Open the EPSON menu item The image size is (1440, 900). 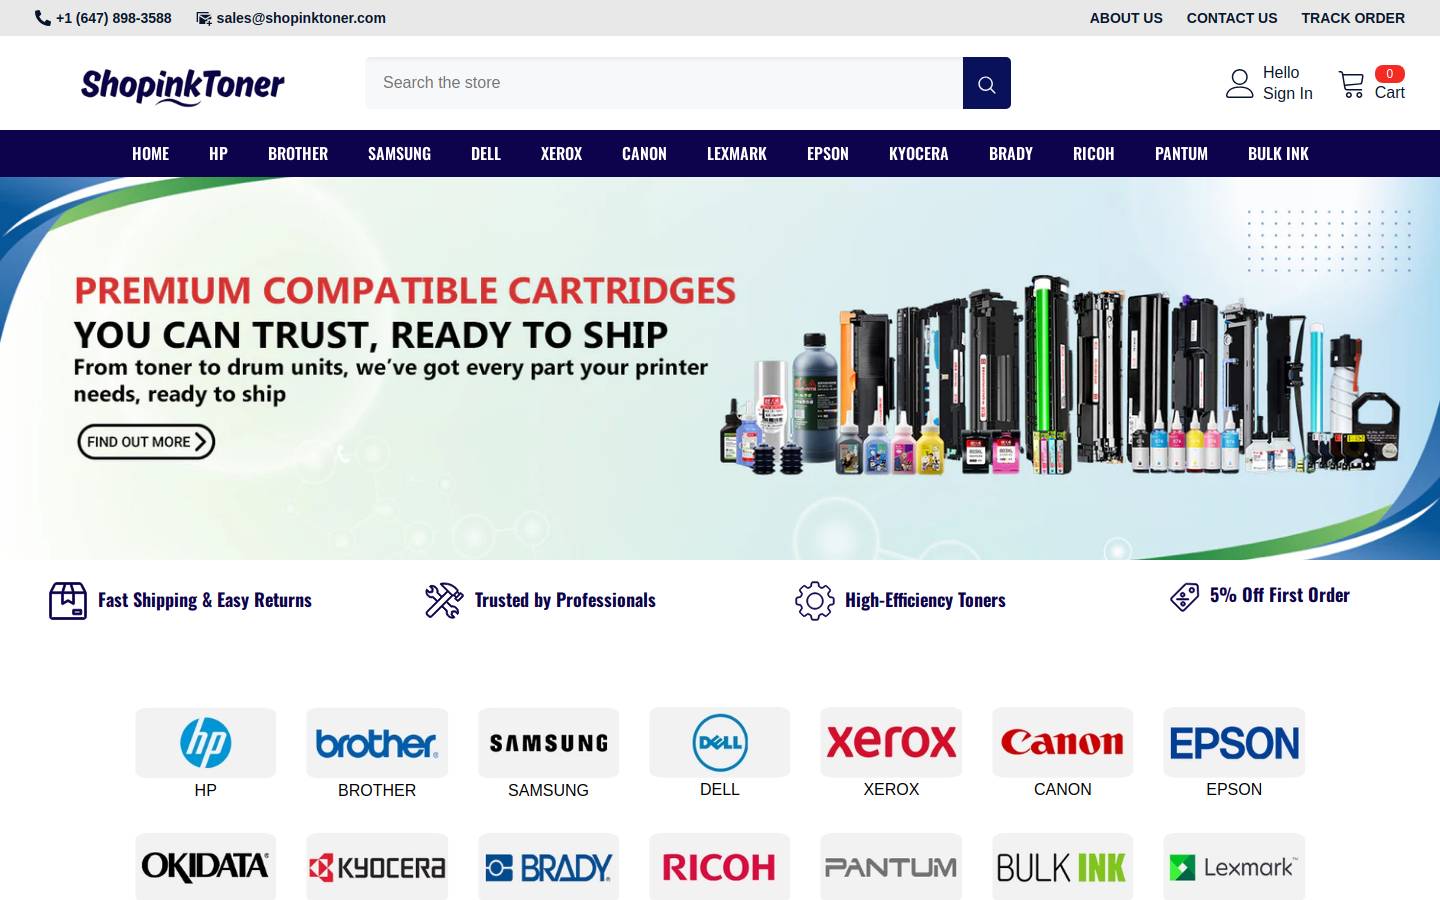coord(828,153)
